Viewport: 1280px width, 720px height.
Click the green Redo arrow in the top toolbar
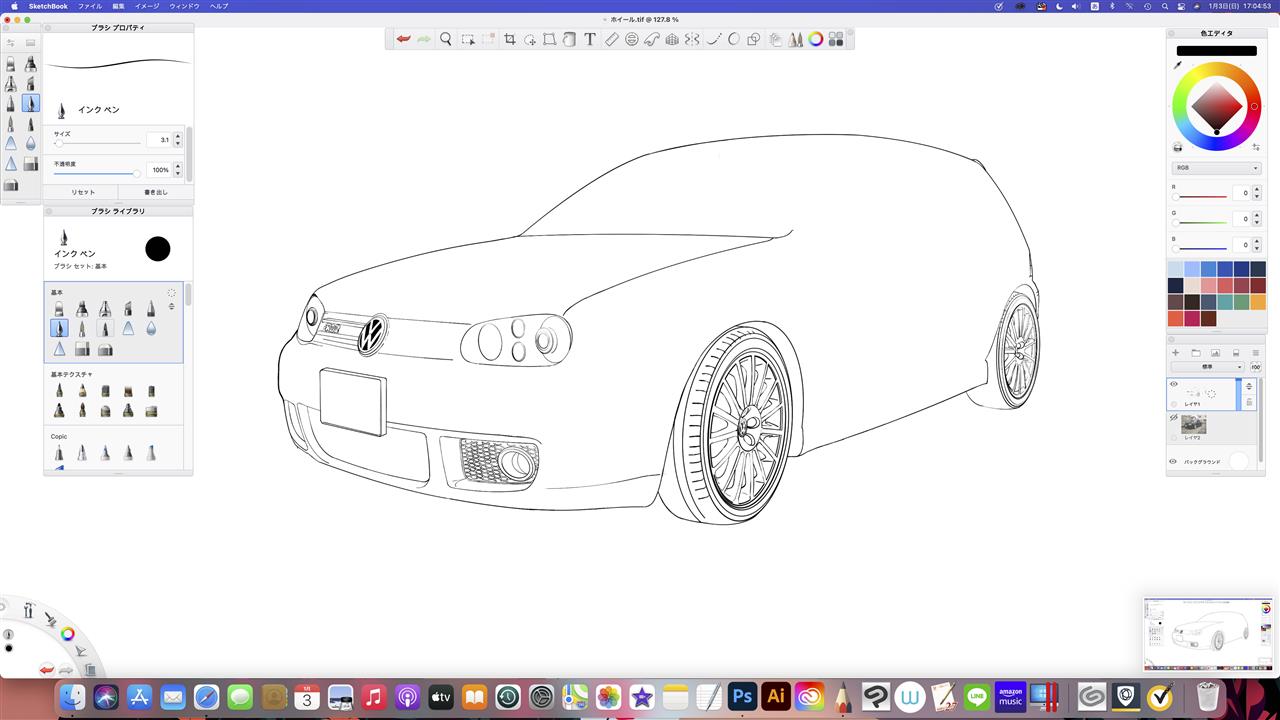(424, 39)
